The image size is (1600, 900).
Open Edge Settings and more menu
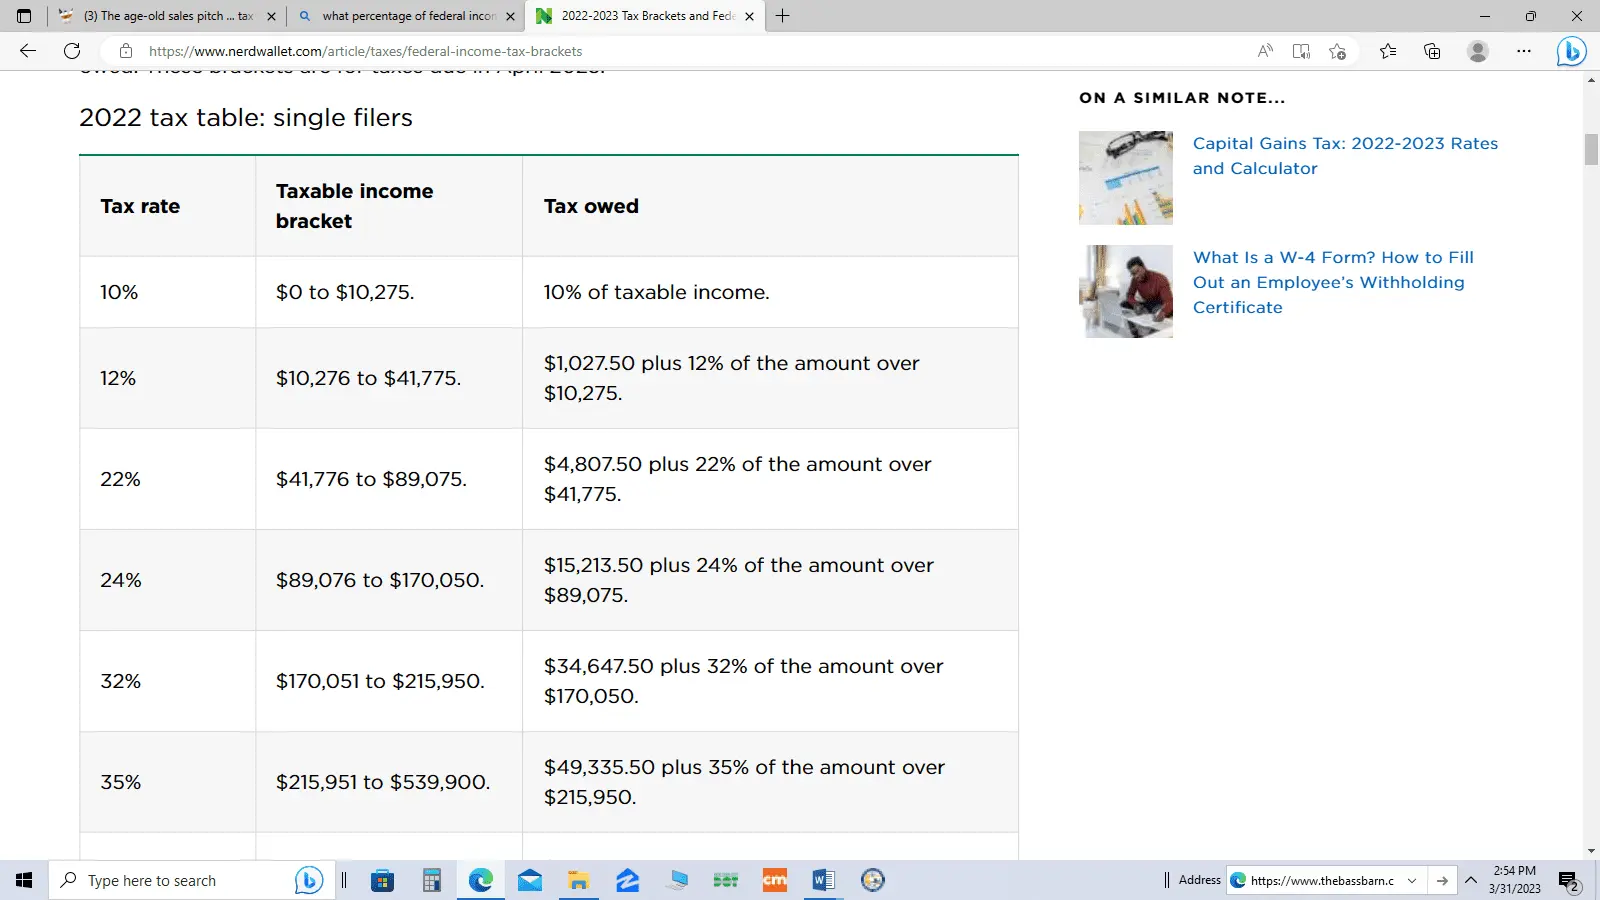(x=1524, y=51)
